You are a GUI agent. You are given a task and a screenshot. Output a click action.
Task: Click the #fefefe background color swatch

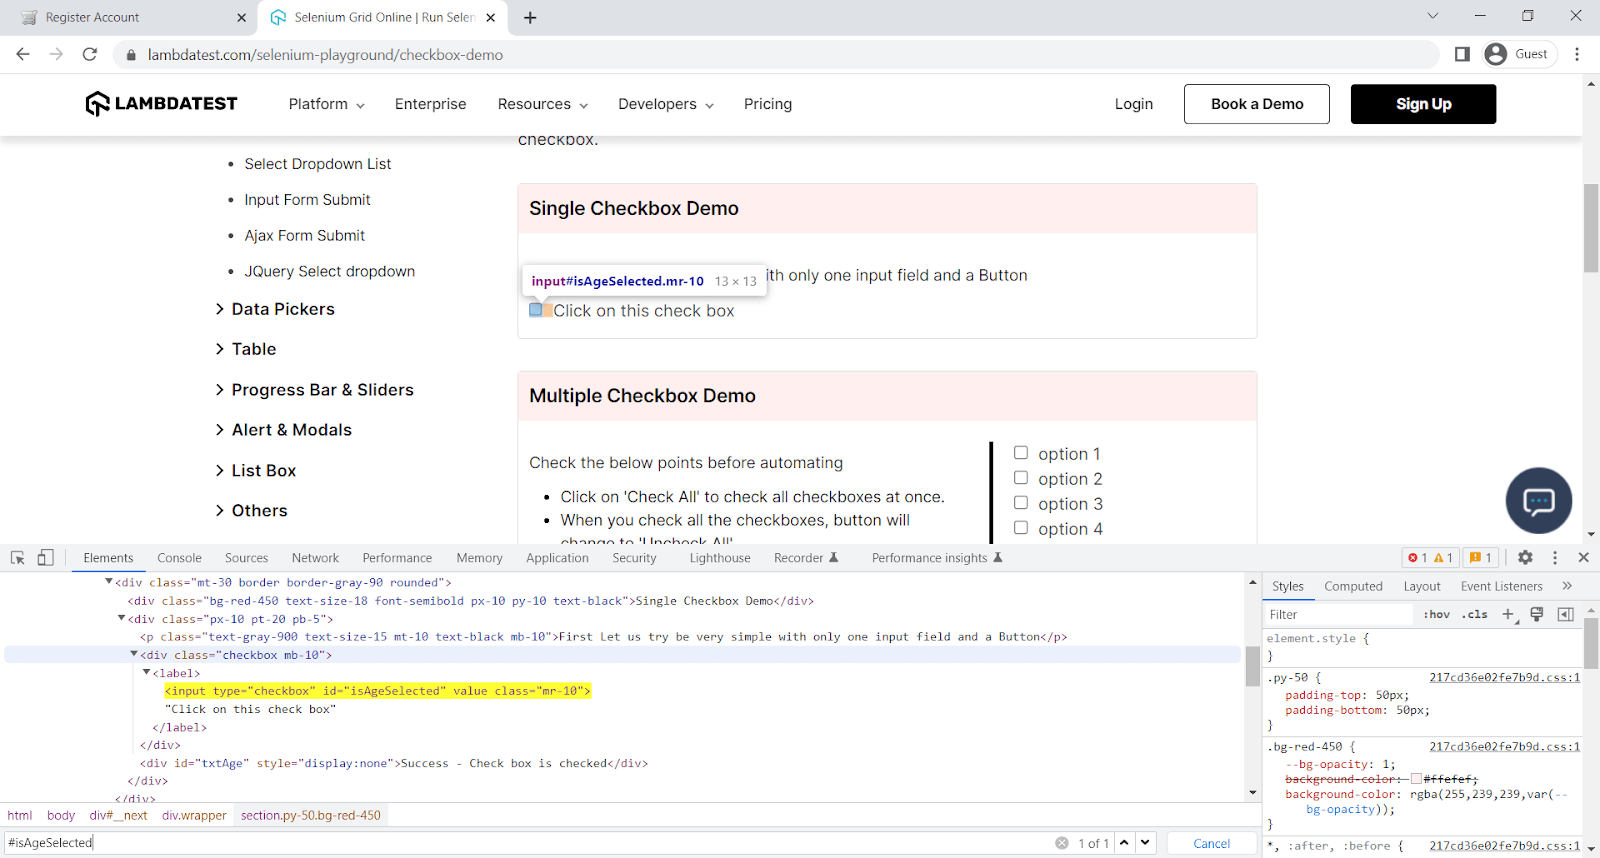point(1416,779)
